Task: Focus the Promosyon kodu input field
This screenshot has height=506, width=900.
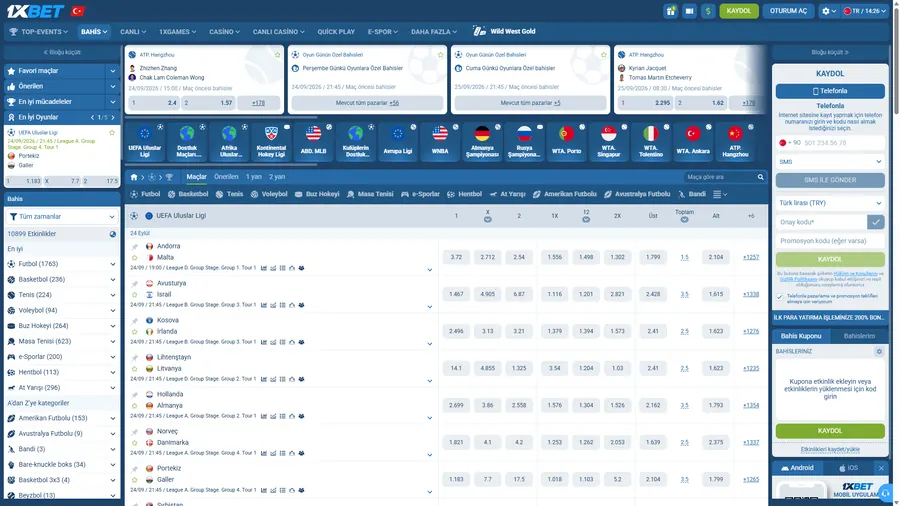Action: point(830,241)
